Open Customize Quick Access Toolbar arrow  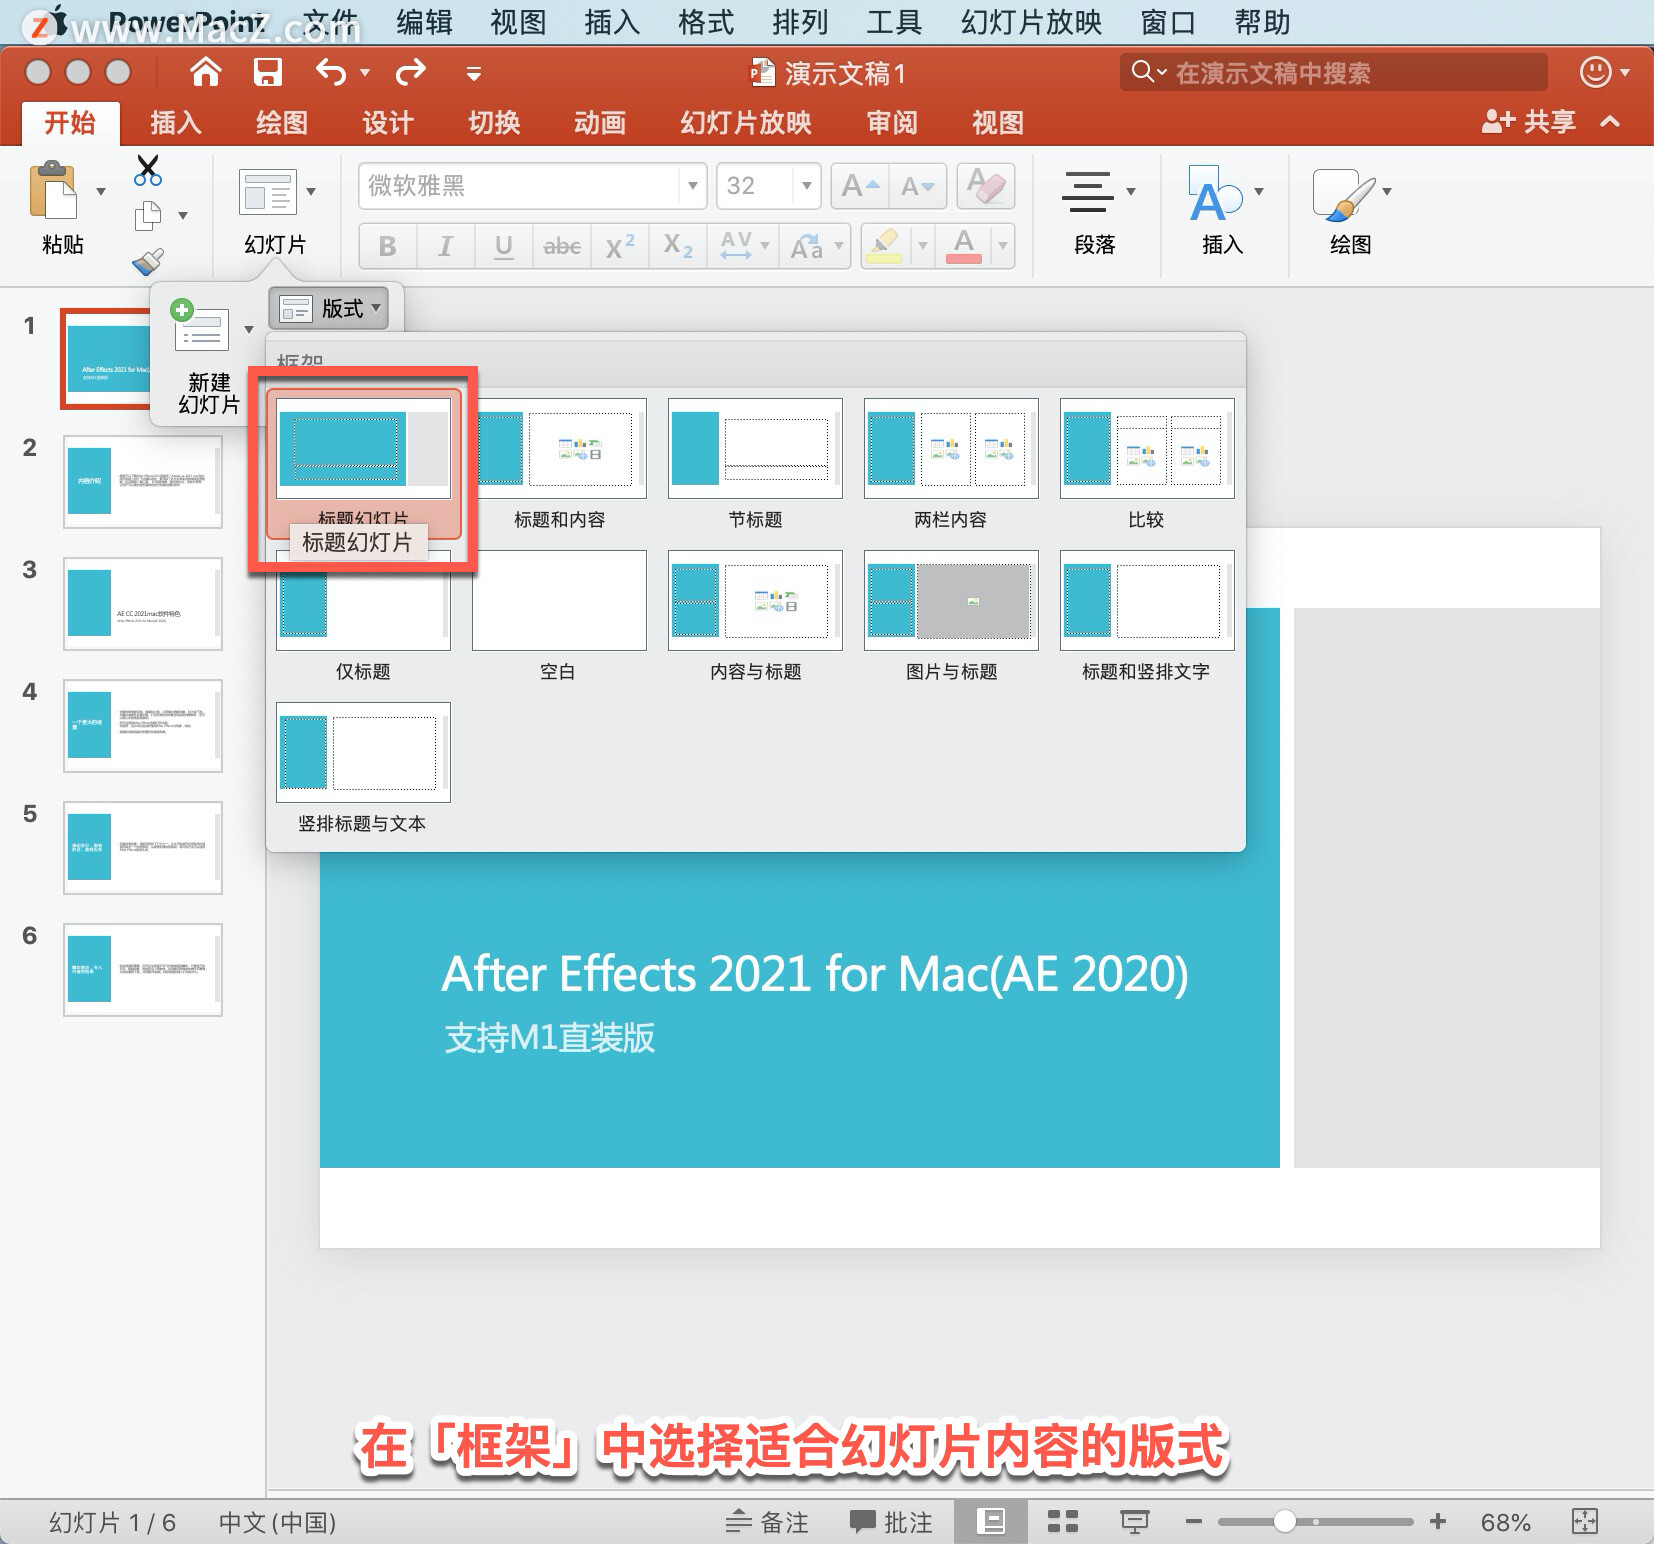coord(474,73)
